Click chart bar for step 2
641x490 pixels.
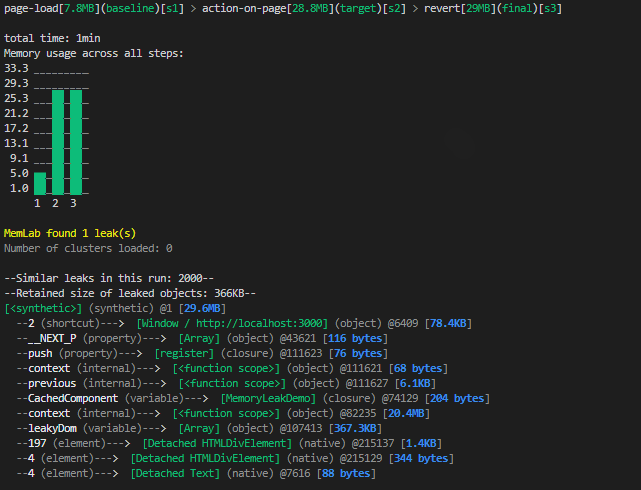click(58, 142)
